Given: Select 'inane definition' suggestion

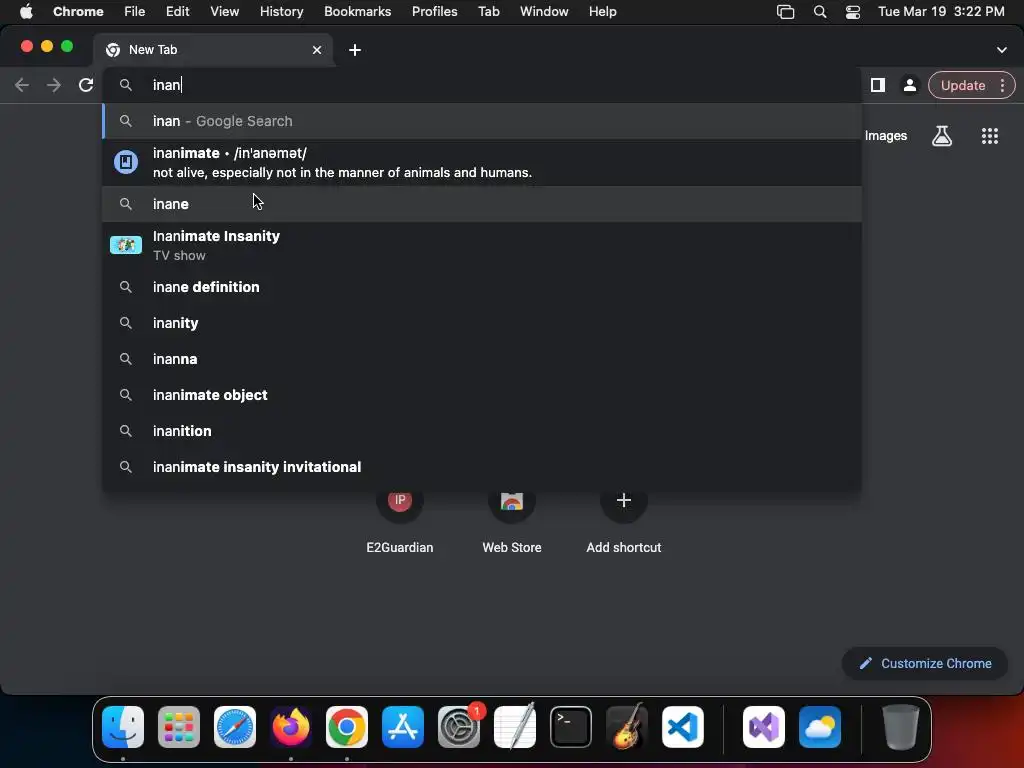Looking at the screenshot, I should click(482, 287).
